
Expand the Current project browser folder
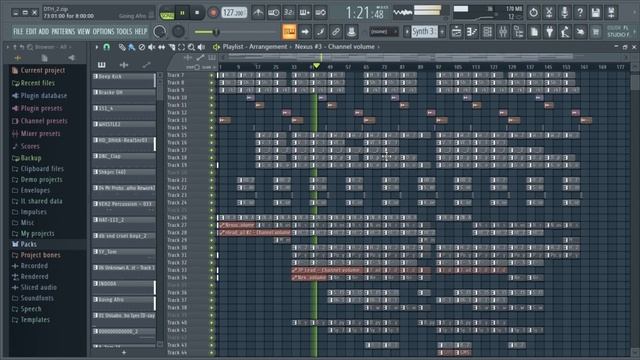(x=42, y=70)
